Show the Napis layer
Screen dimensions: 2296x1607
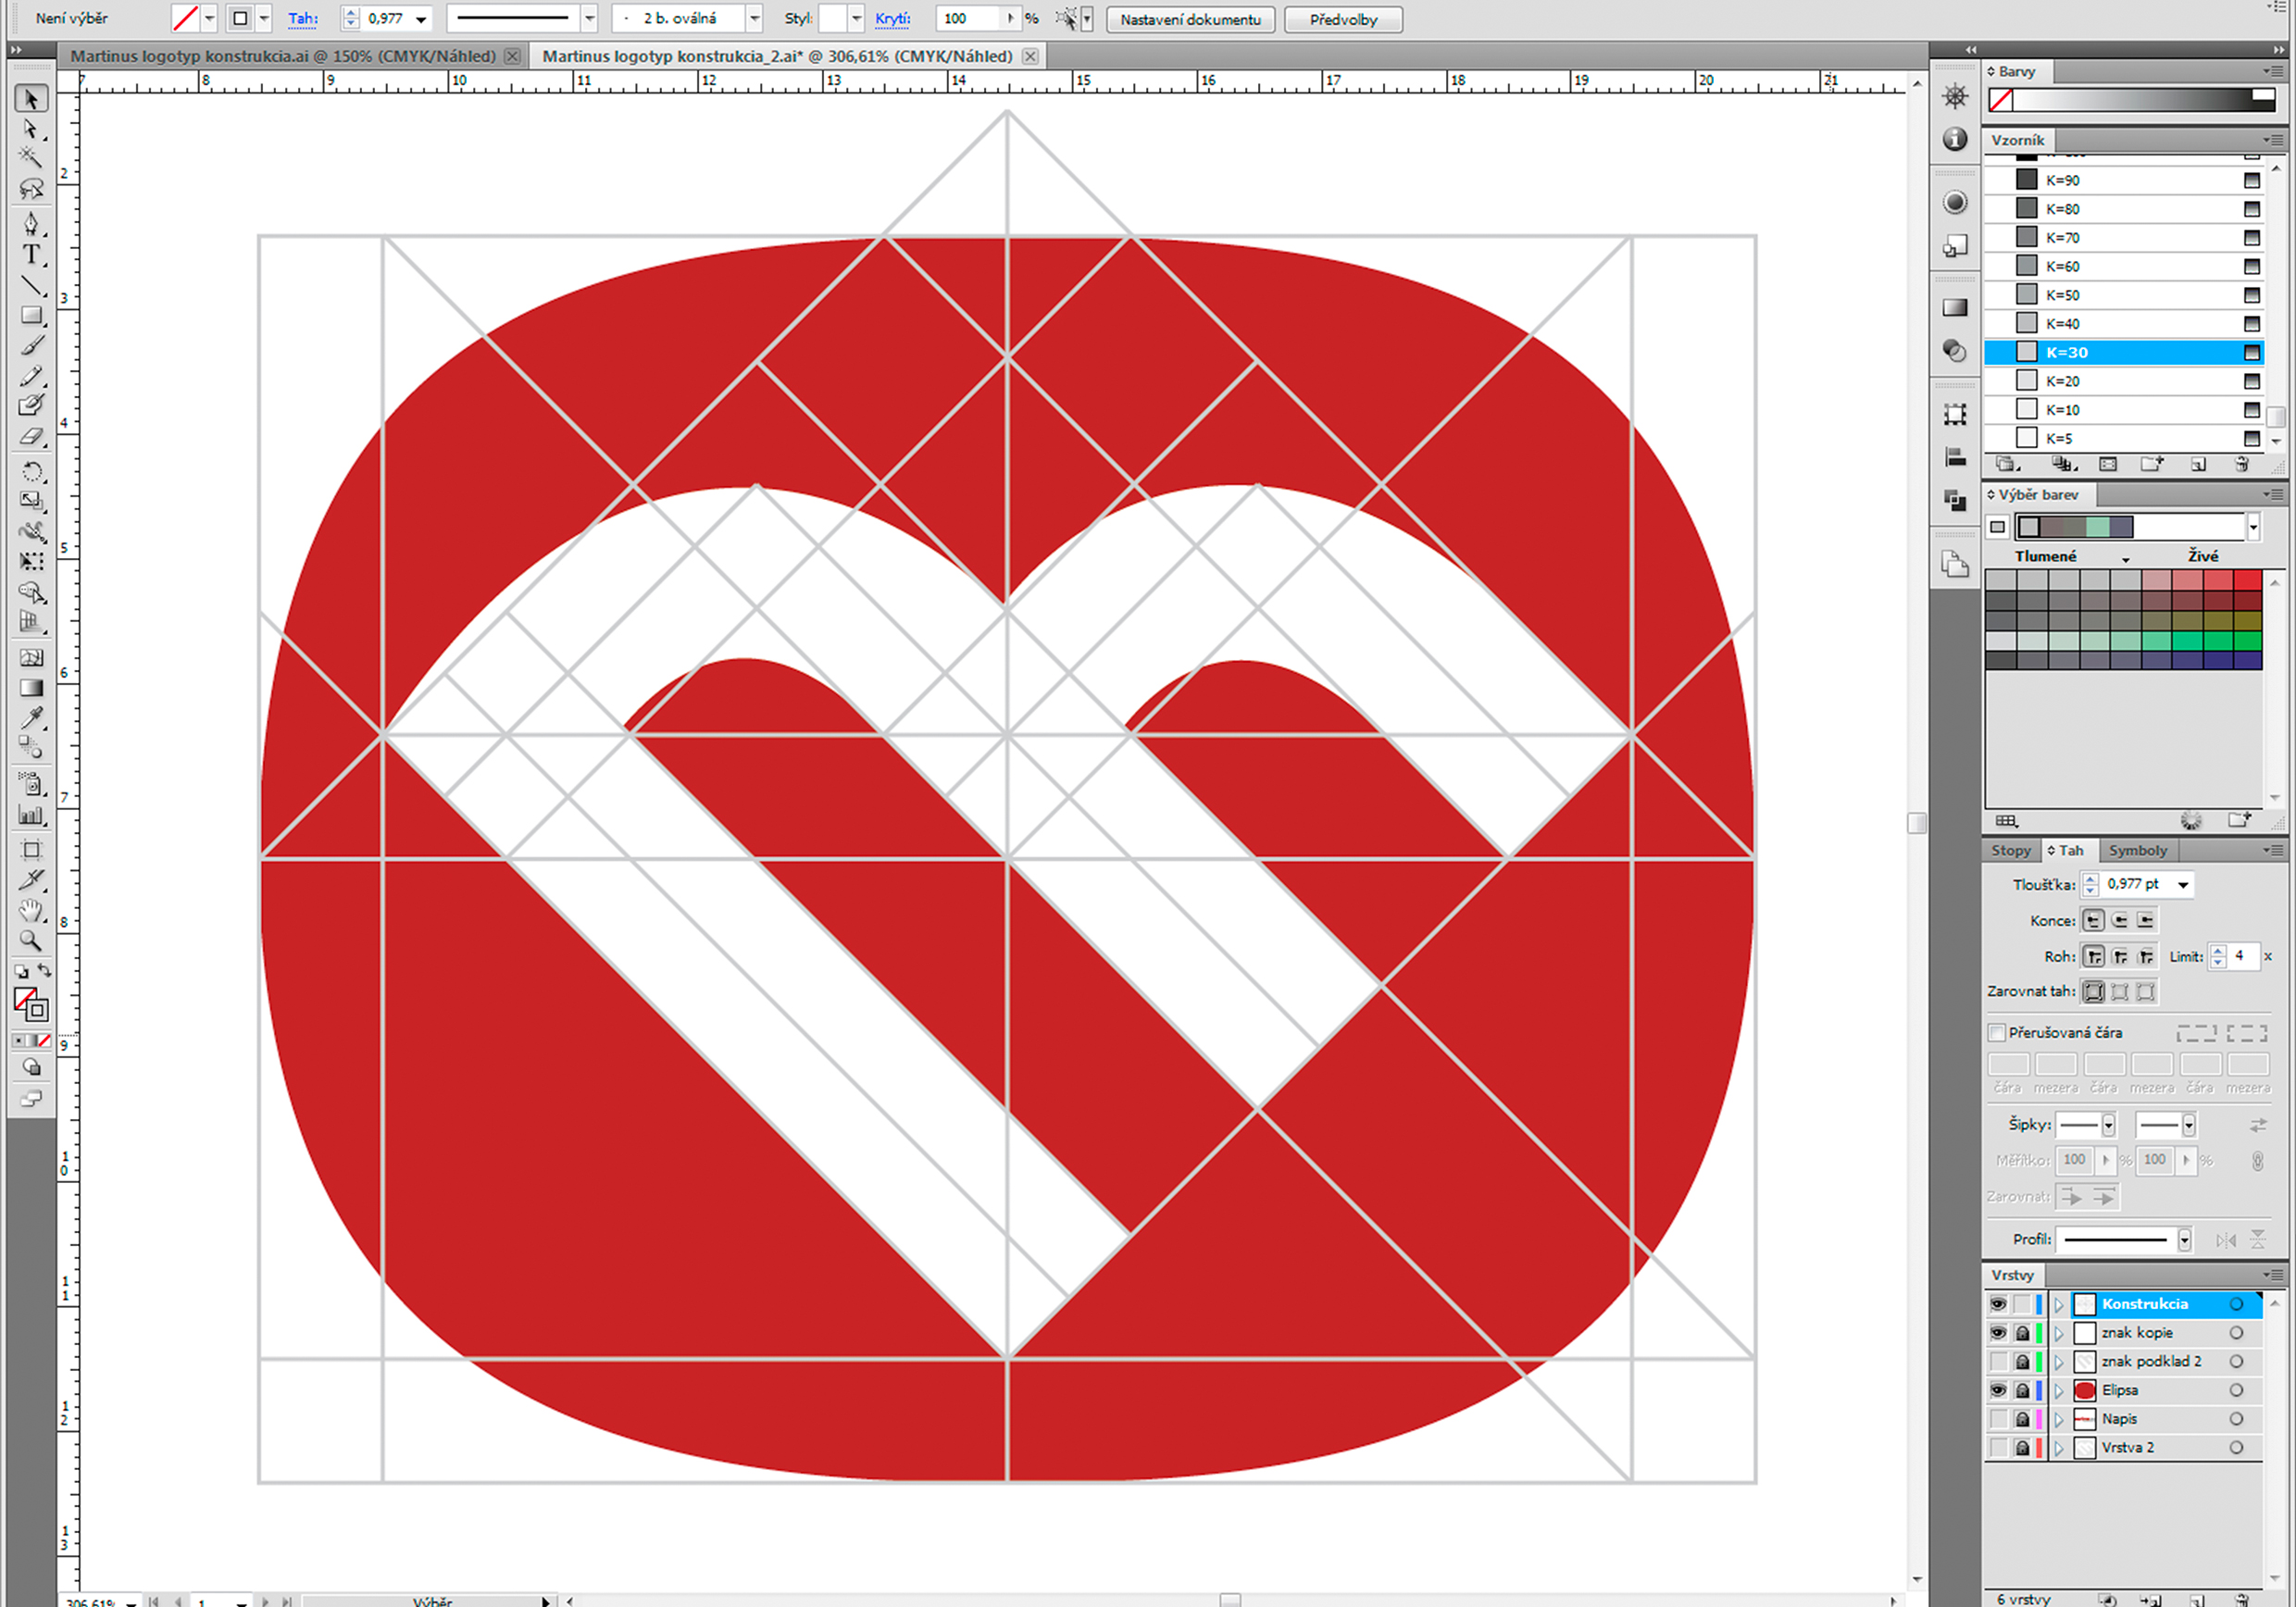[1997, 1419]
